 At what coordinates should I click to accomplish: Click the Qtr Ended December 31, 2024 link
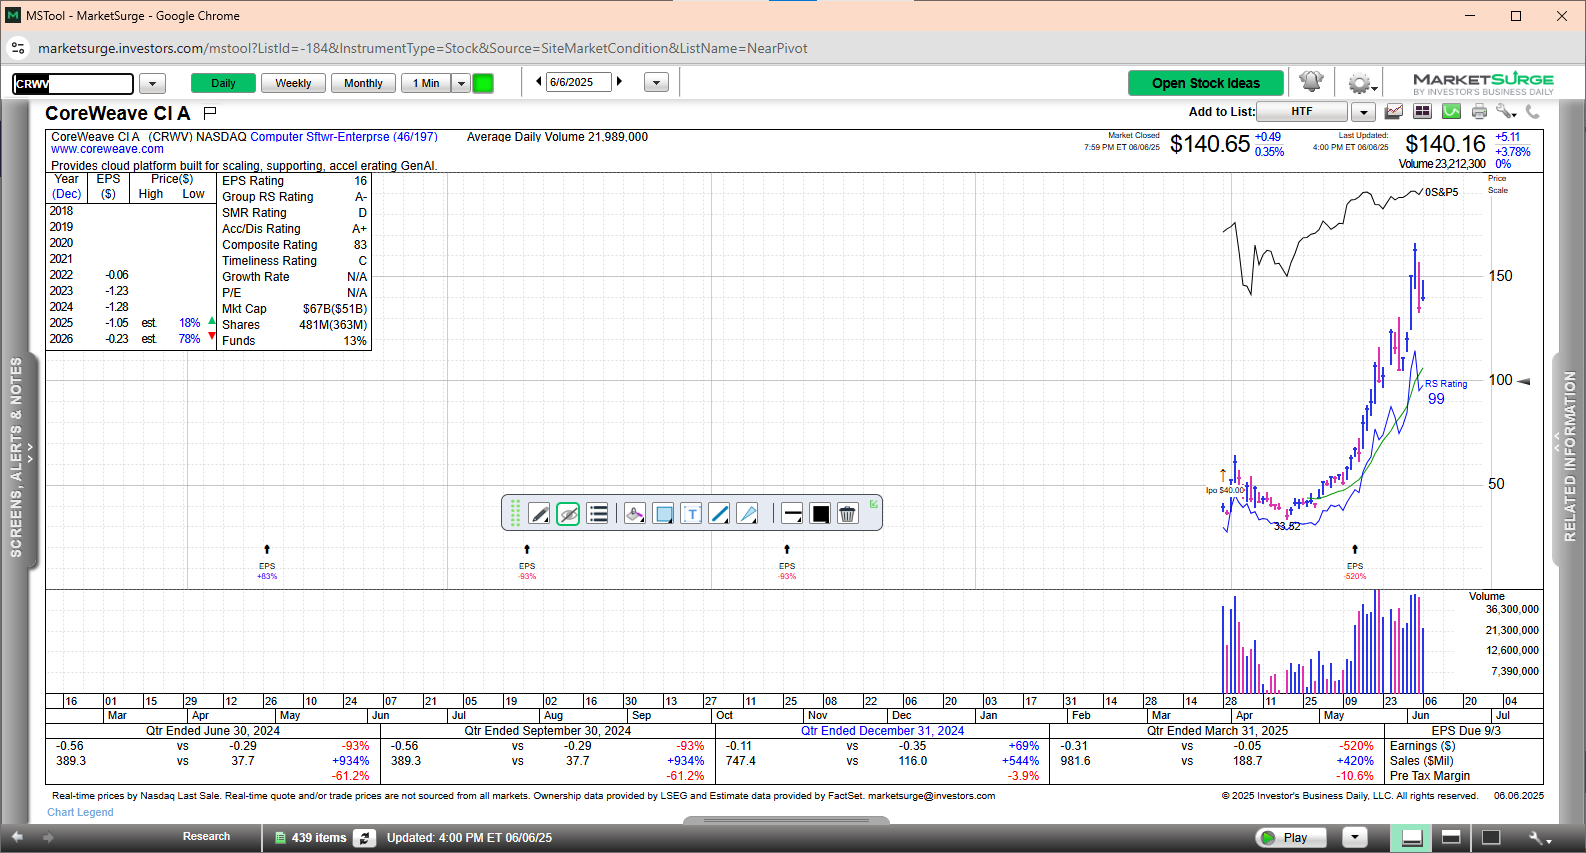coord(882,731)
